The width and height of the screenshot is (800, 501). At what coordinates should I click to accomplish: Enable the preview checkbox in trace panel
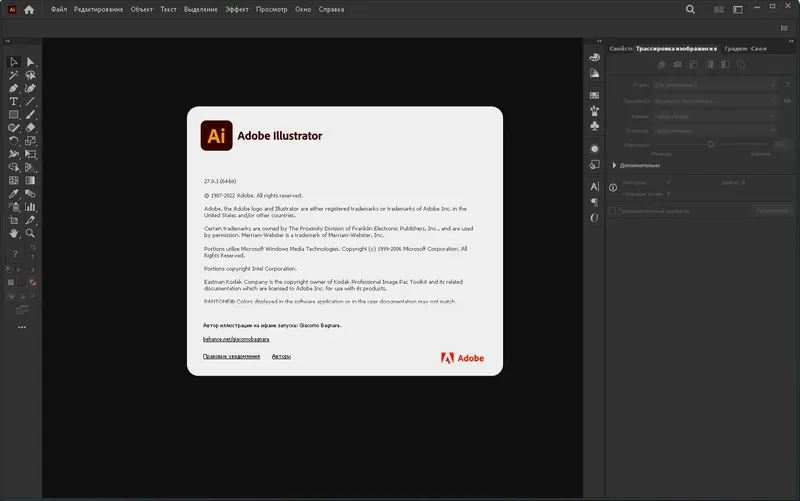613,211
